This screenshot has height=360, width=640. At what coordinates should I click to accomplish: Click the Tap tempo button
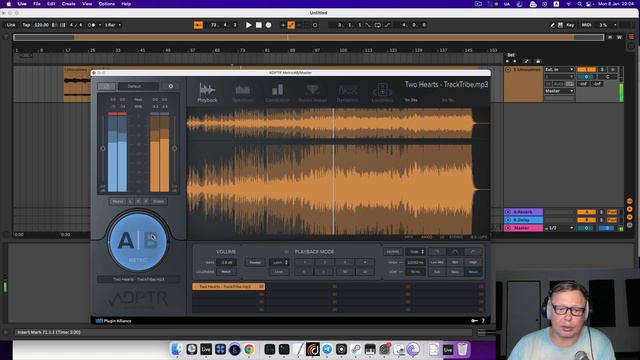point(26,25)
